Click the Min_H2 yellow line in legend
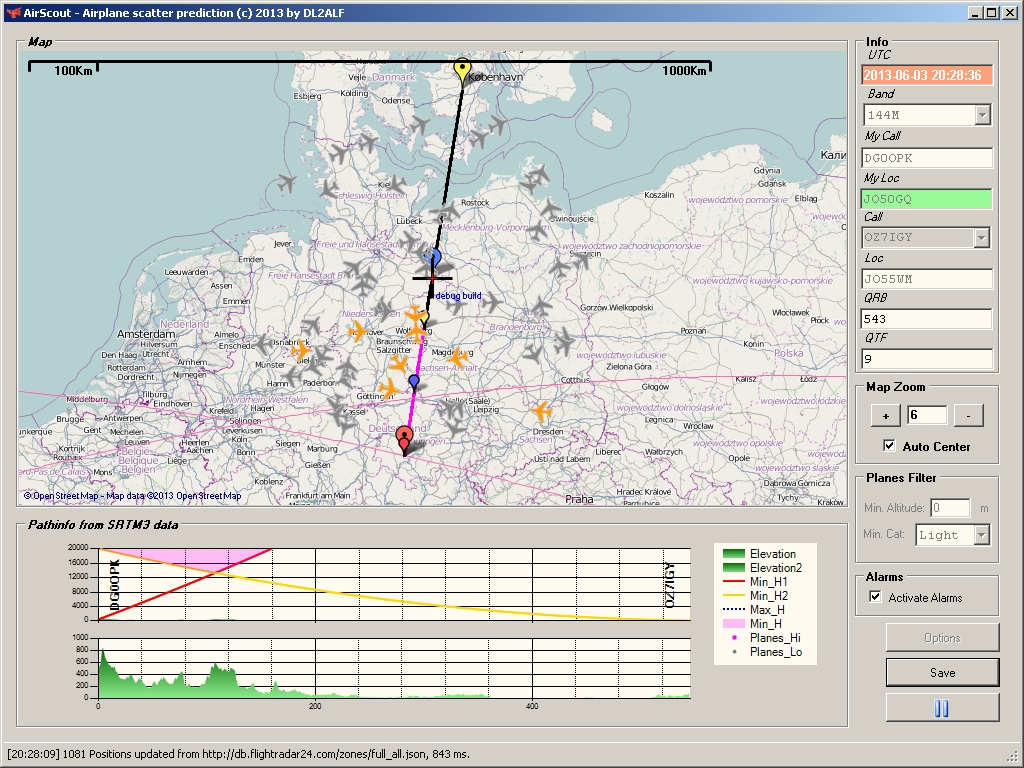The image size is (1024, 768). click(x=733, y=596)
